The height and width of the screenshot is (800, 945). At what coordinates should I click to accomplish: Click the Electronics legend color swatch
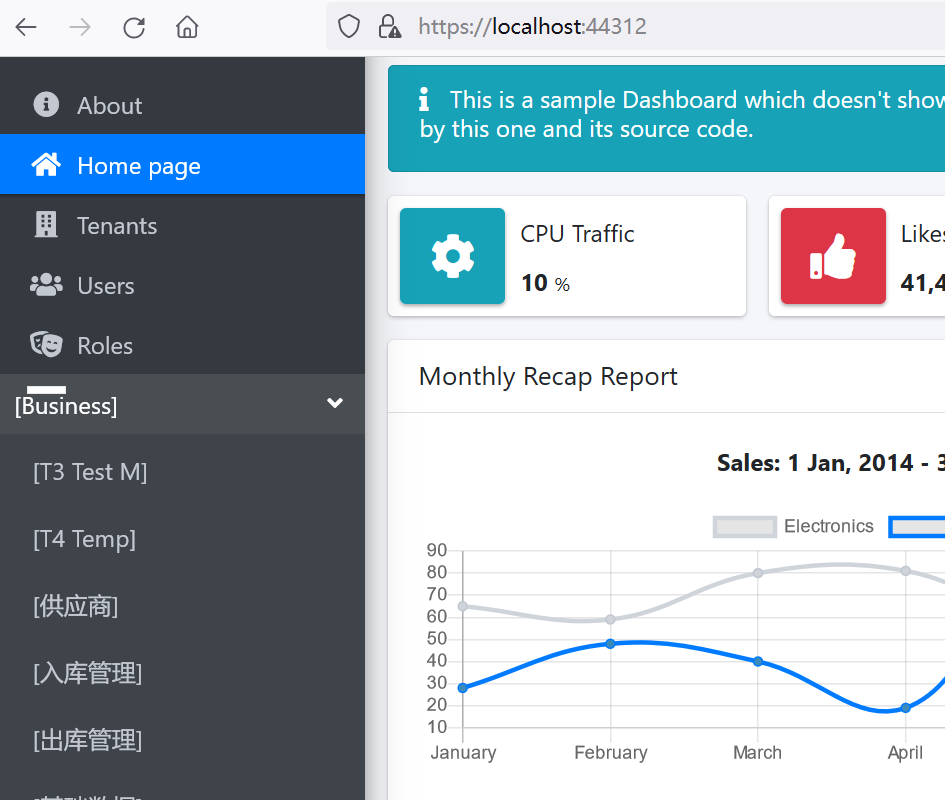(x=744, y=526)
